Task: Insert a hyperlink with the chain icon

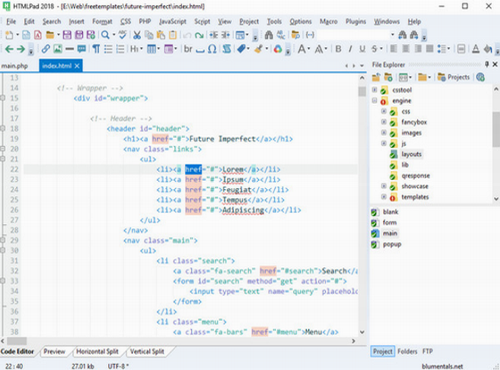Action: pos(46,49)
